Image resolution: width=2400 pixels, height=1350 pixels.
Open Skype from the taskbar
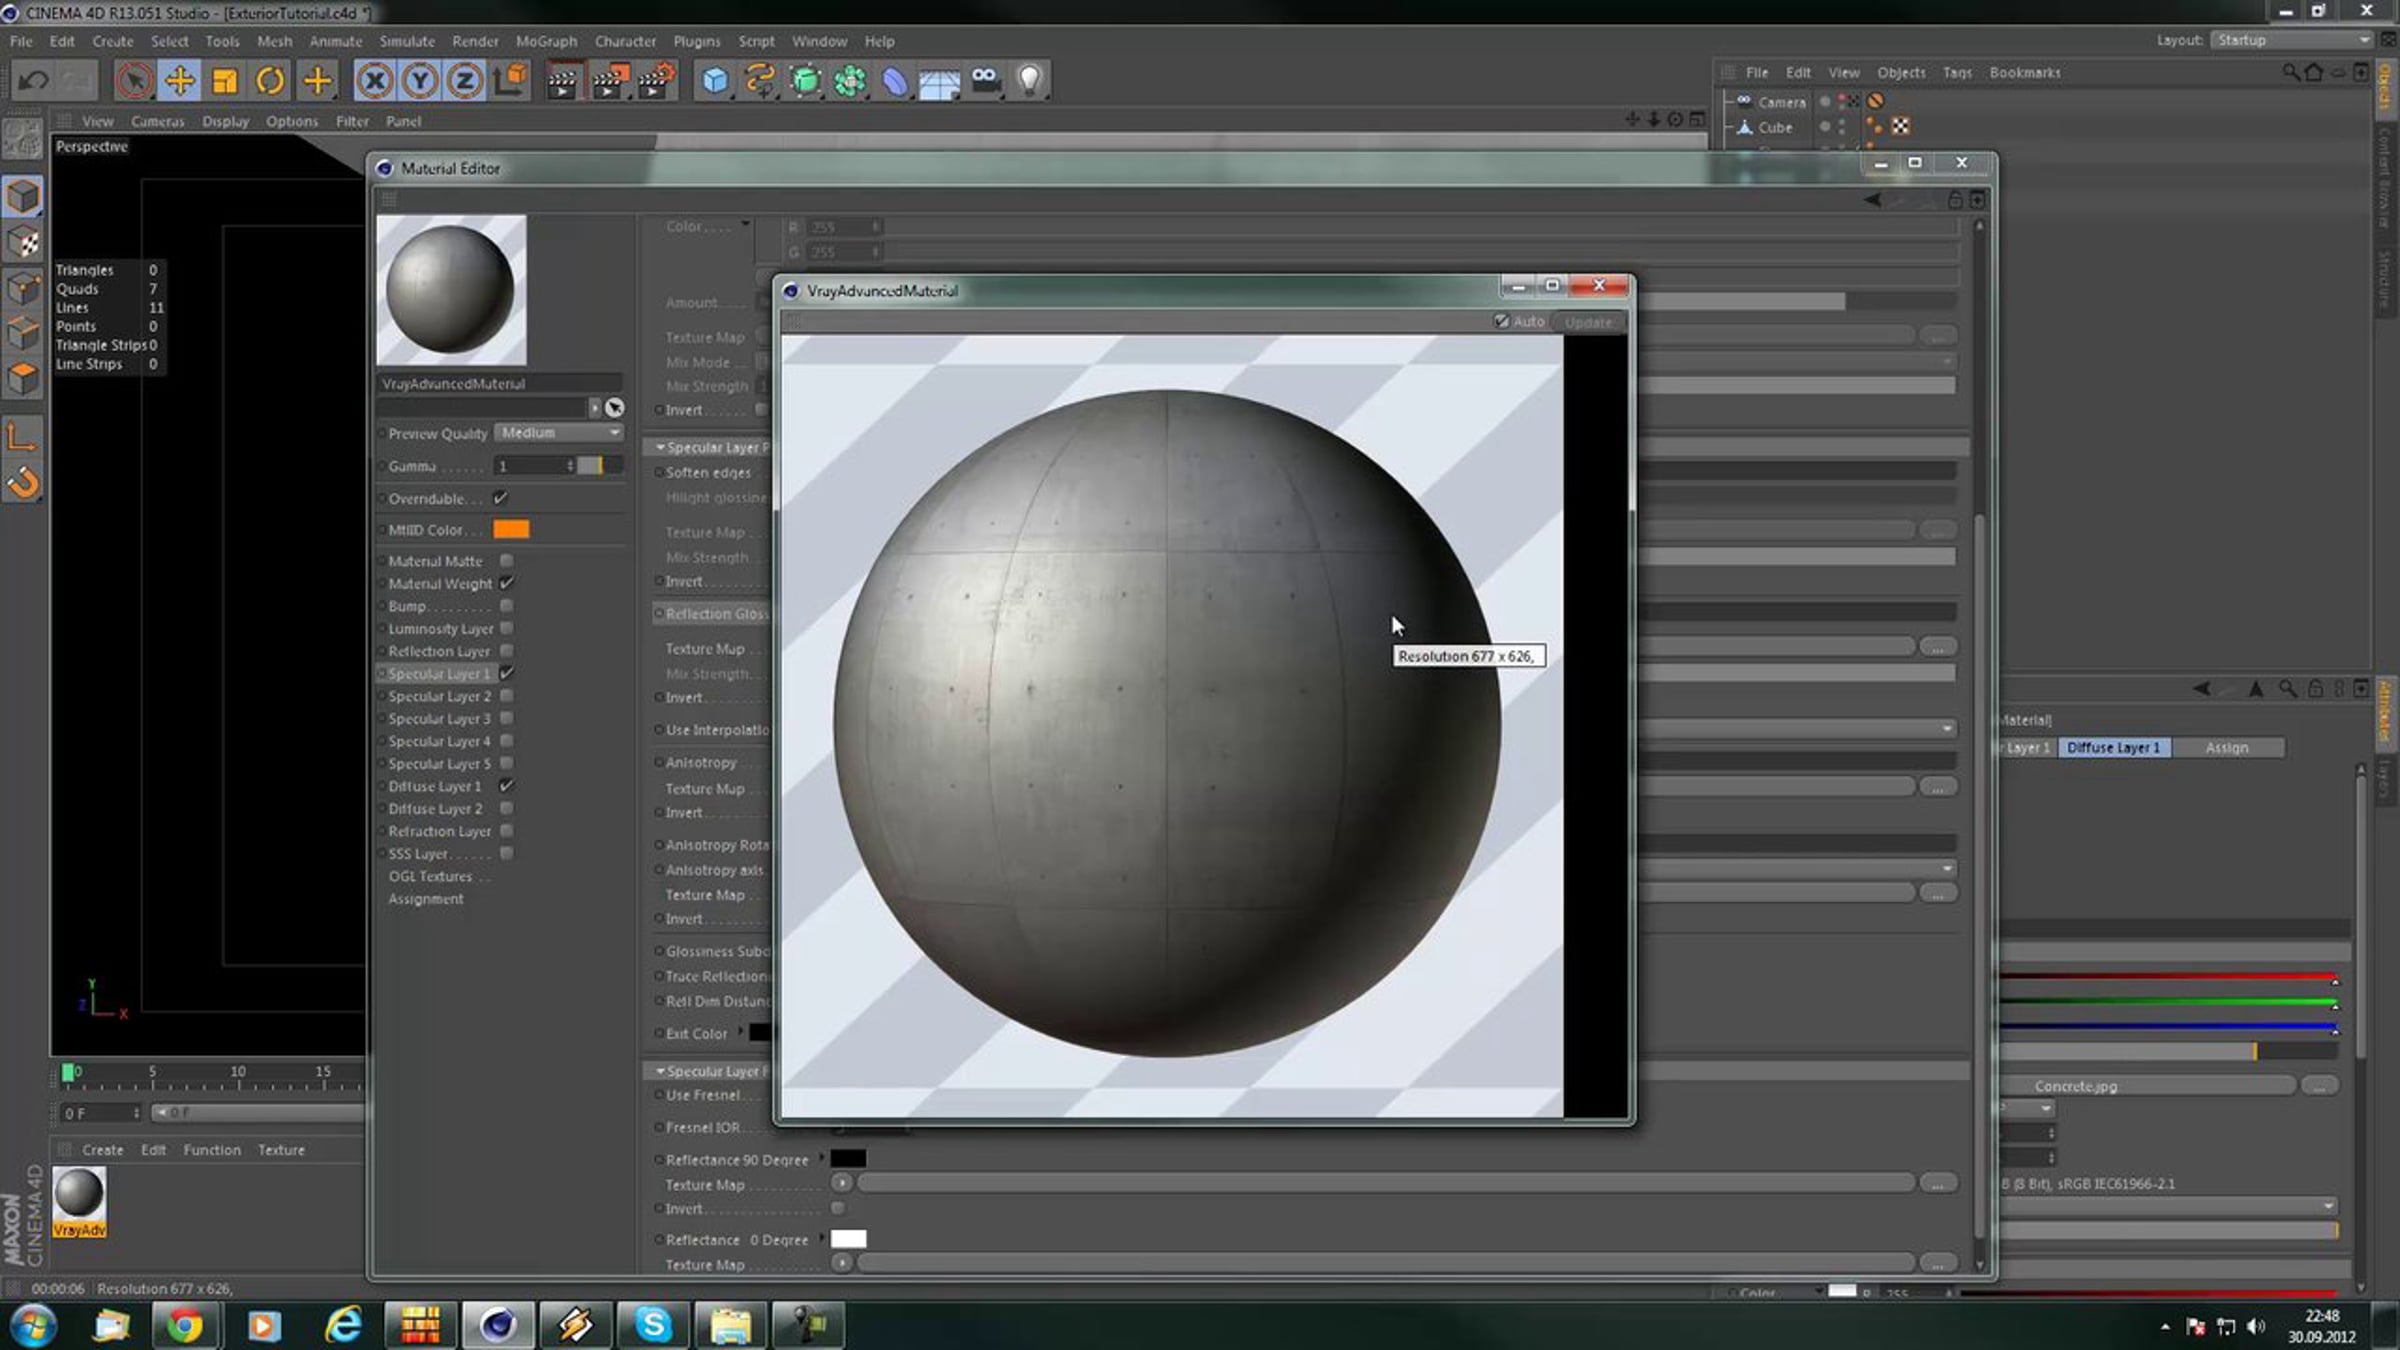[x=653, y=1325]
